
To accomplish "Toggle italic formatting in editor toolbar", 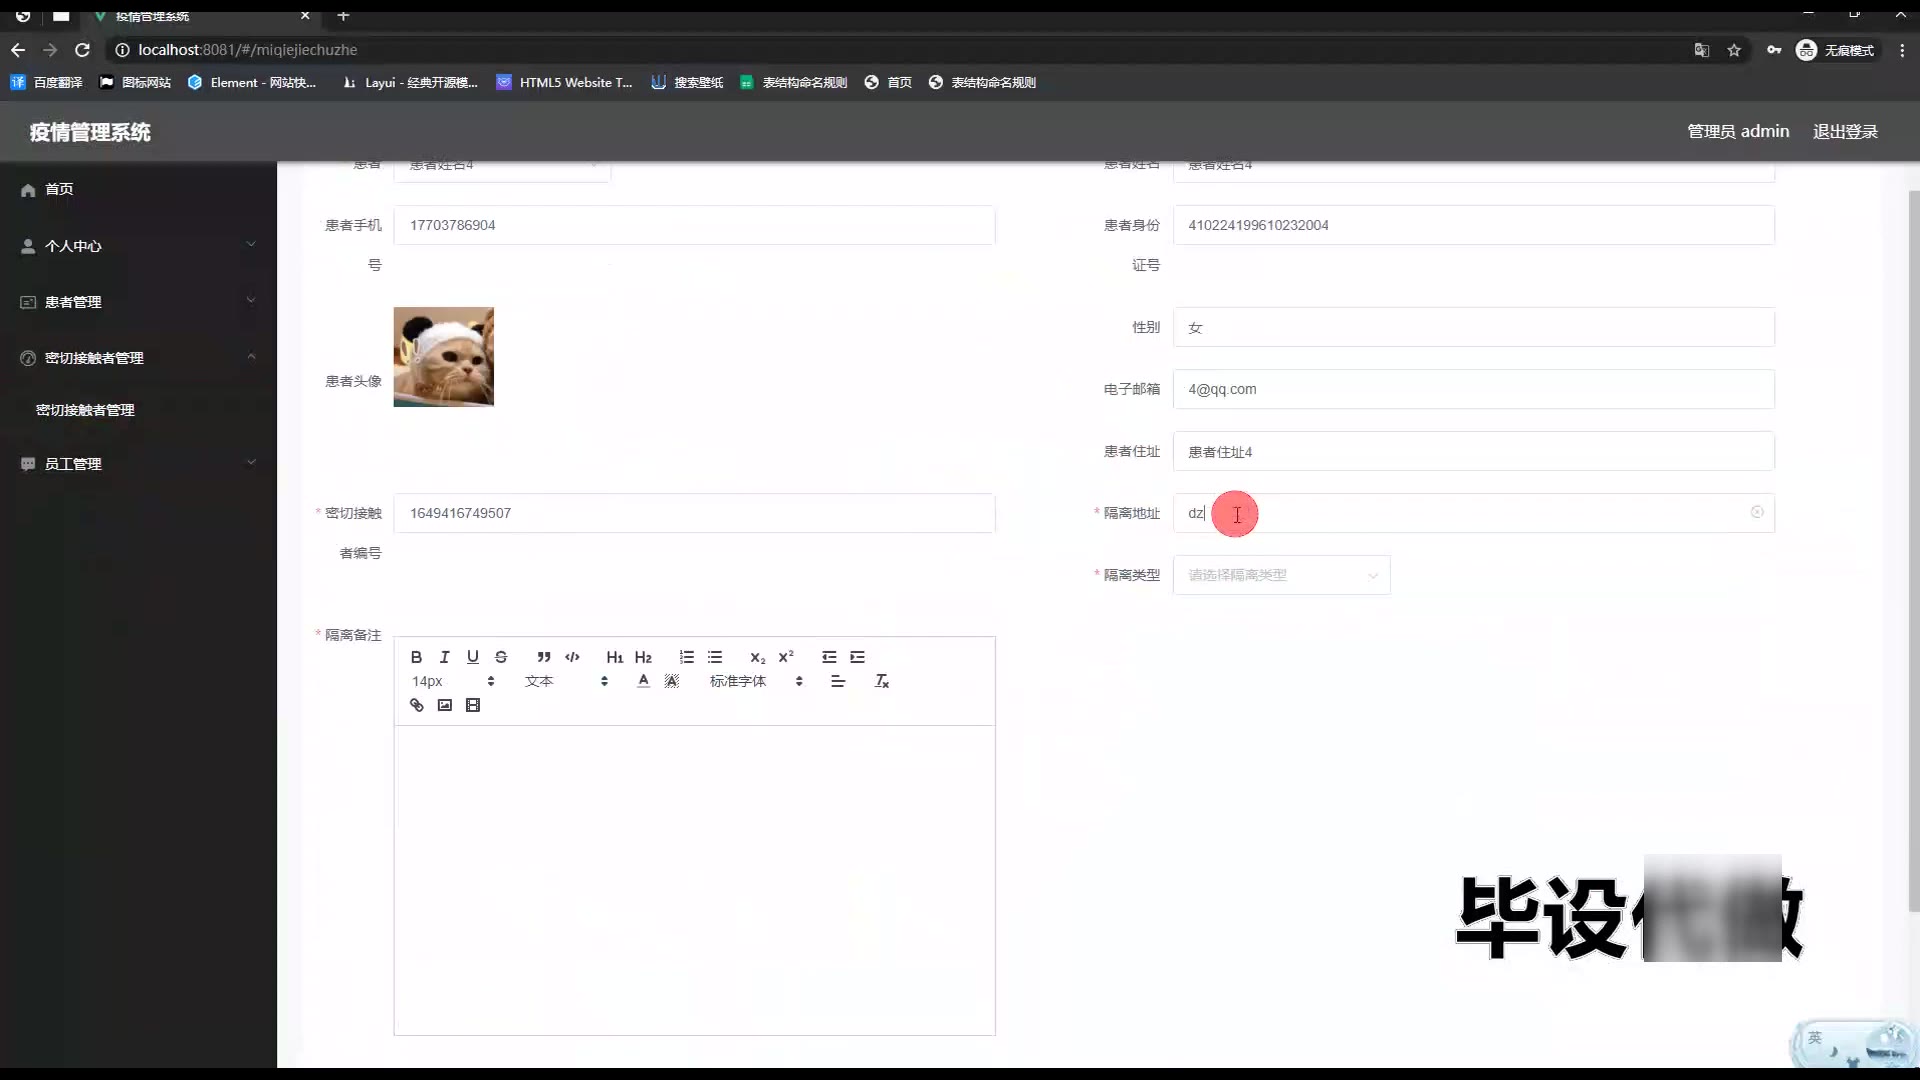I will pos(444,657).
